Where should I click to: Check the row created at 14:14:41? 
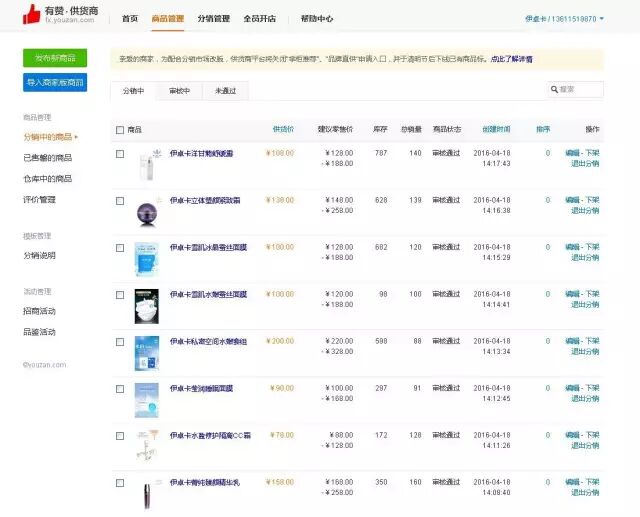click(x=120, y=295)
